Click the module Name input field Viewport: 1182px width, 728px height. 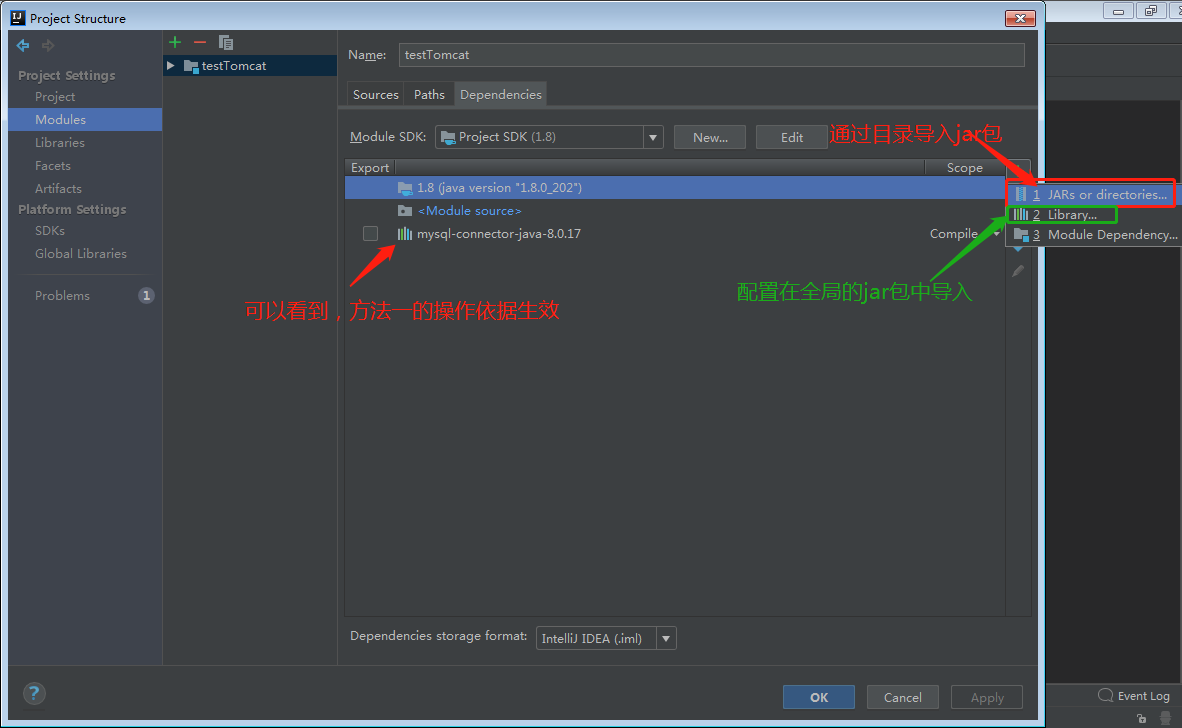pyautogui.click(x=712, y=55)
